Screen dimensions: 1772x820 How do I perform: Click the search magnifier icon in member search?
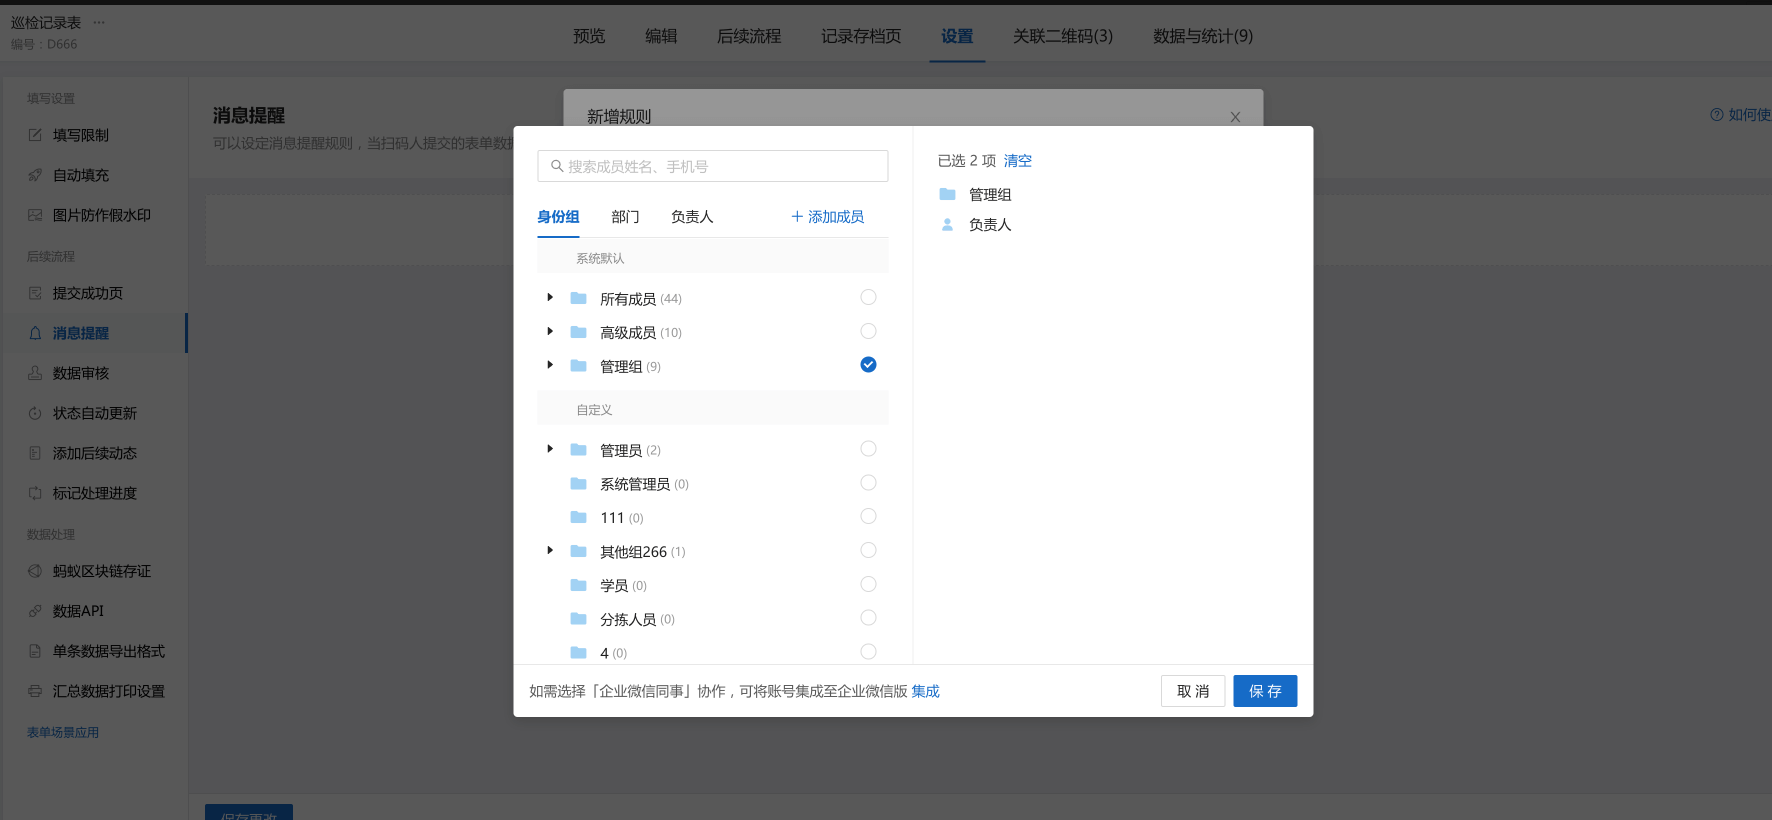[x=557, y=166]
